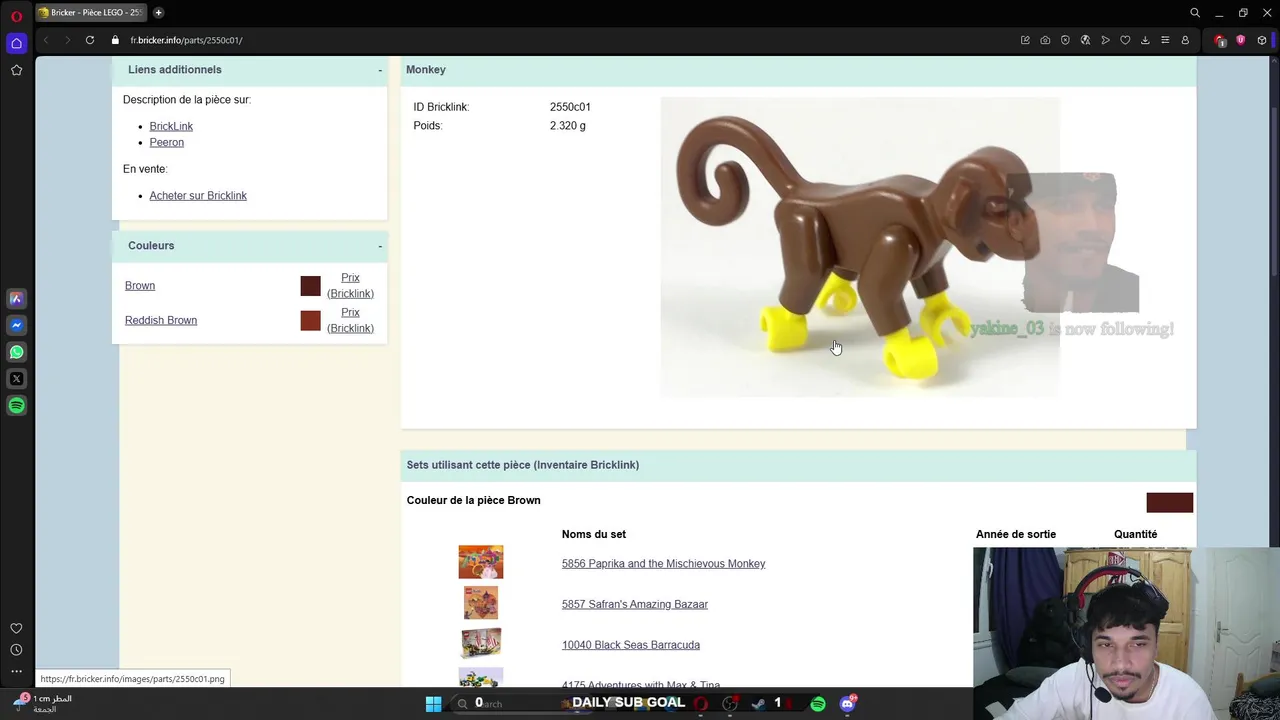Open Discord from the taskbar

848,704
